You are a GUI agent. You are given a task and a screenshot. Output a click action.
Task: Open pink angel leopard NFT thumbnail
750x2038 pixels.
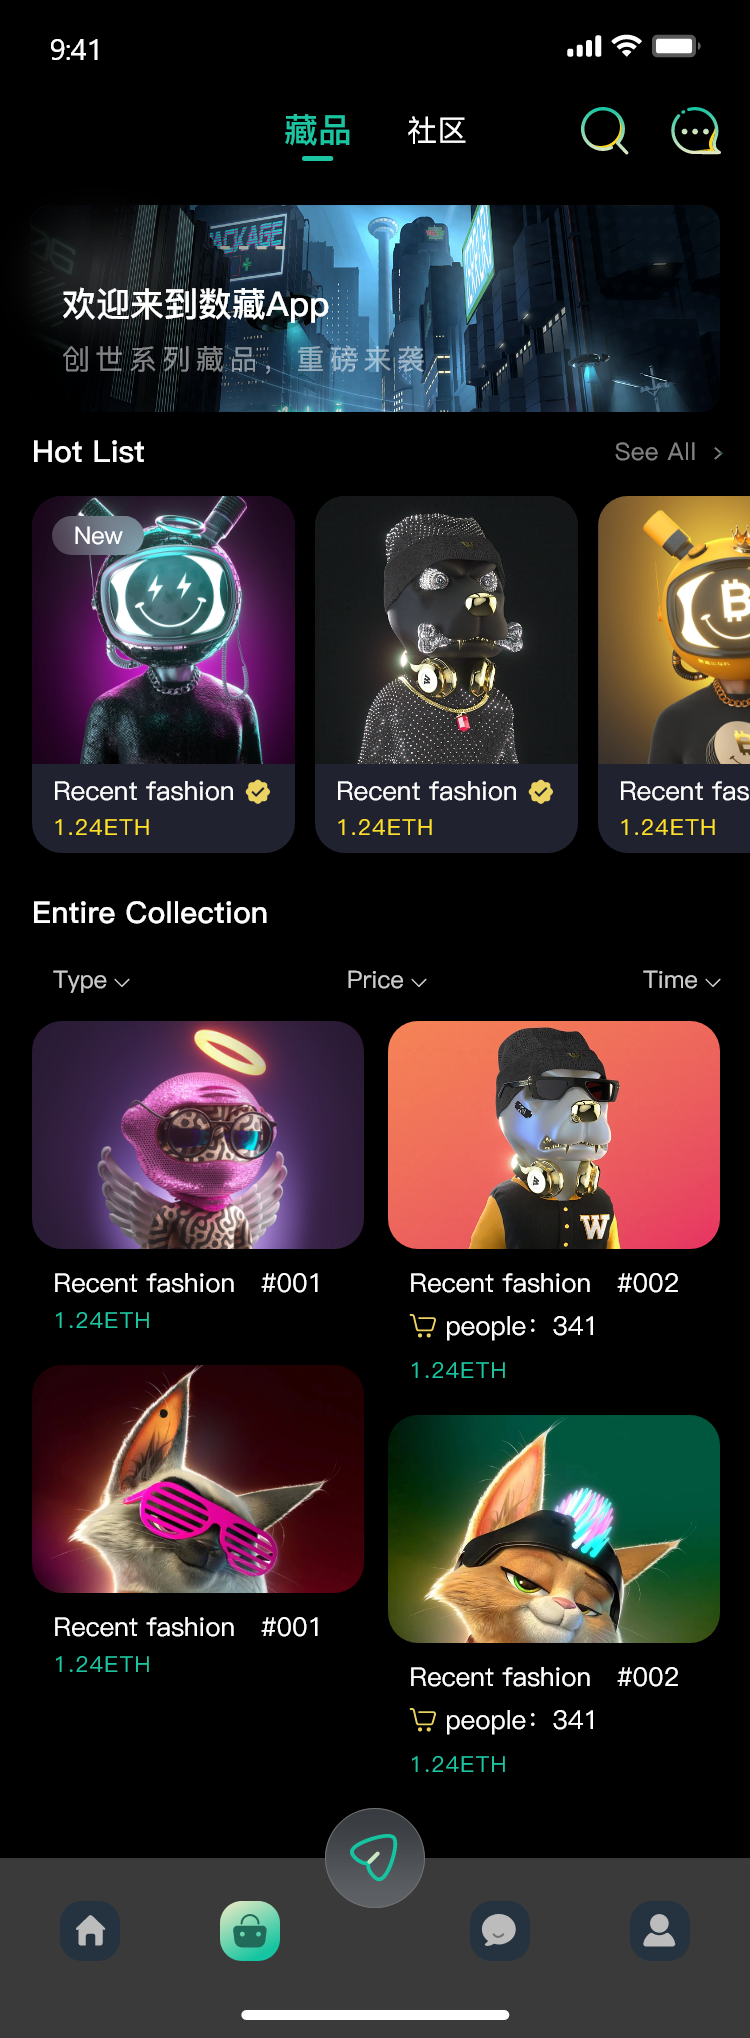point(198,1135)
